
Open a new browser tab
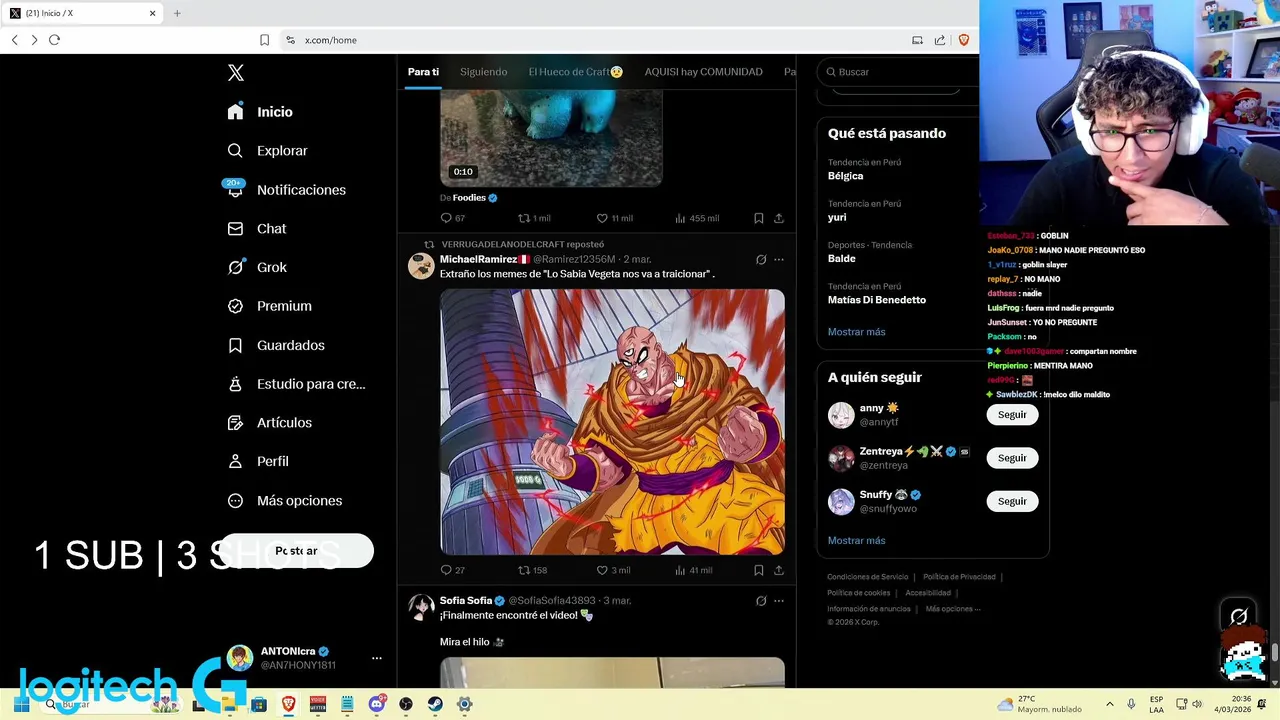click(x=177, y=13)
